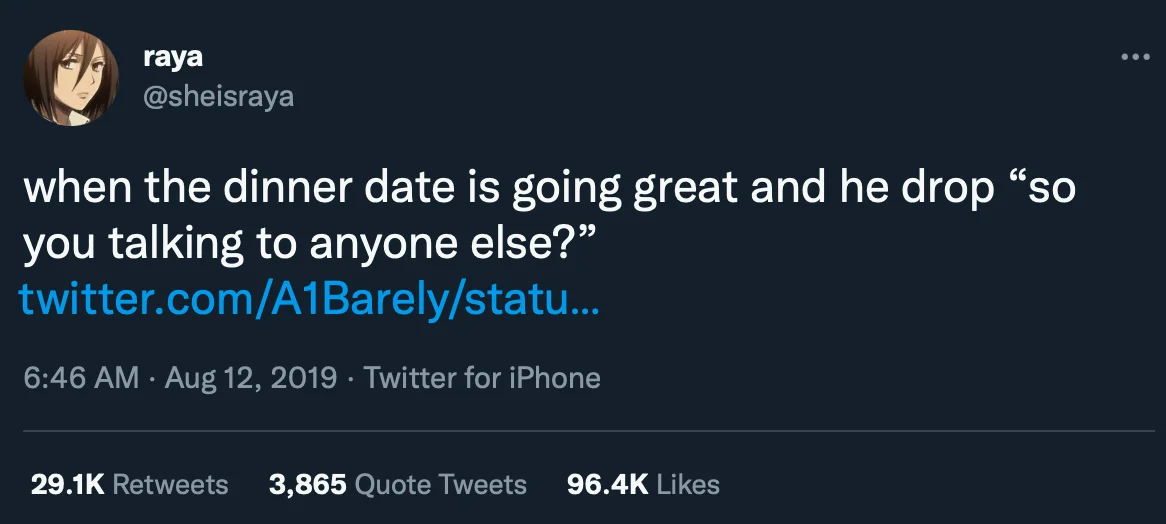Screen dimensions: 1166x524
Task: Click the 29.1K retweet count number
Action: 67,485
